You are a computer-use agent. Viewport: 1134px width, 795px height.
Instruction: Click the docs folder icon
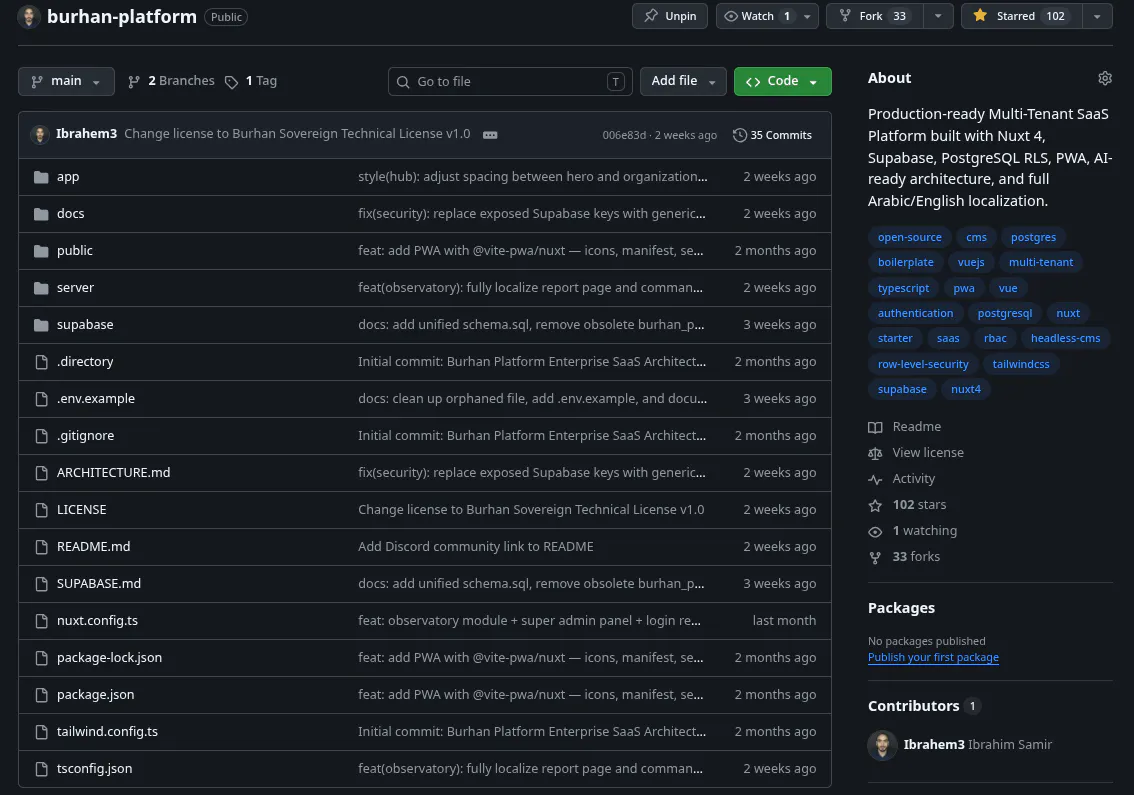(41, 214)
